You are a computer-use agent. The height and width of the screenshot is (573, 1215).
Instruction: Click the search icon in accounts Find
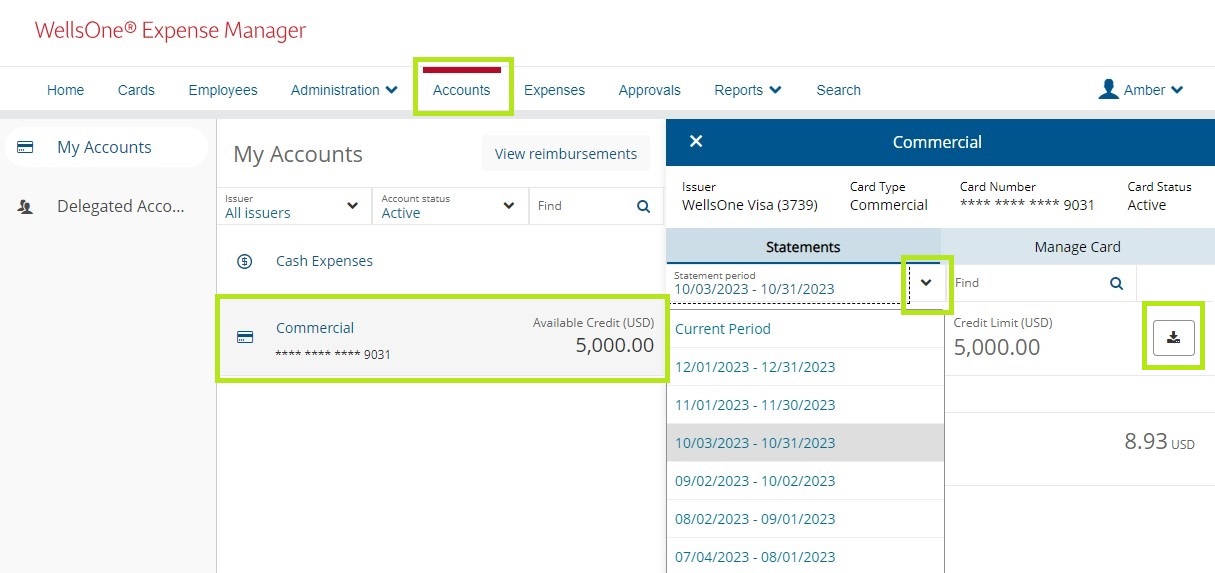643,206
